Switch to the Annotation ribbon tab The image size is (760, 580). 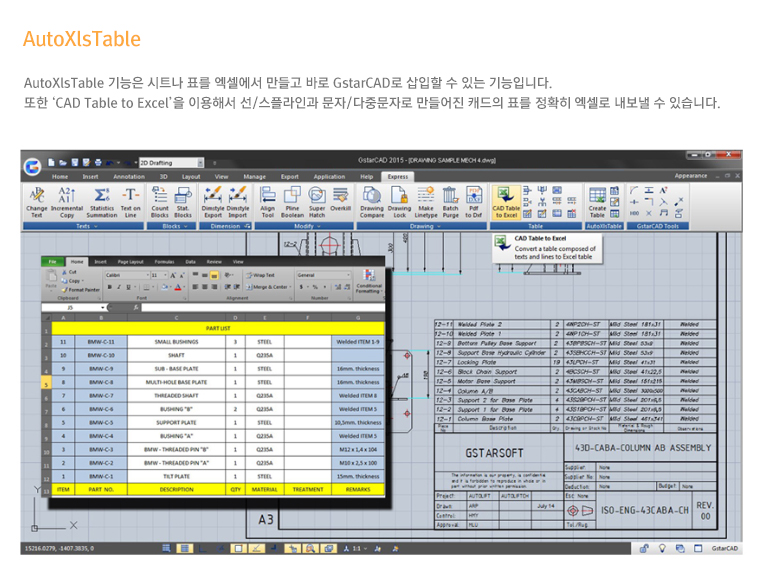pyautogui.click(x=129, y=176)
